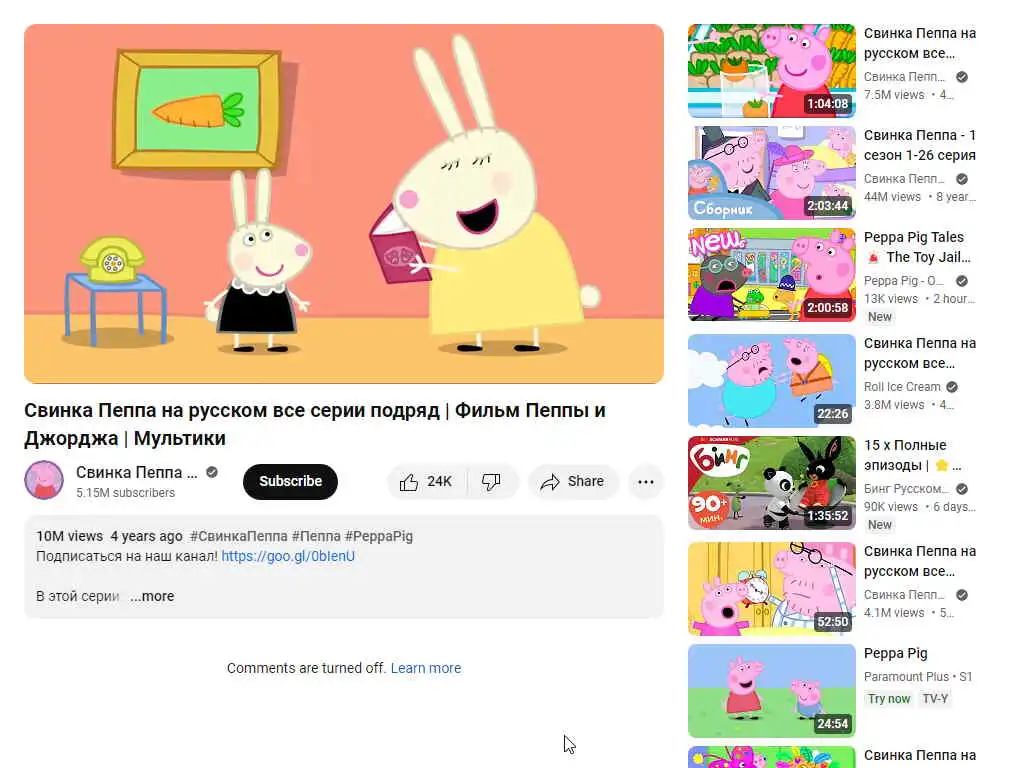Click the Share arrow button
Image resolution: width=1024 pixels, height=768 pixels.
pos(573,482)
